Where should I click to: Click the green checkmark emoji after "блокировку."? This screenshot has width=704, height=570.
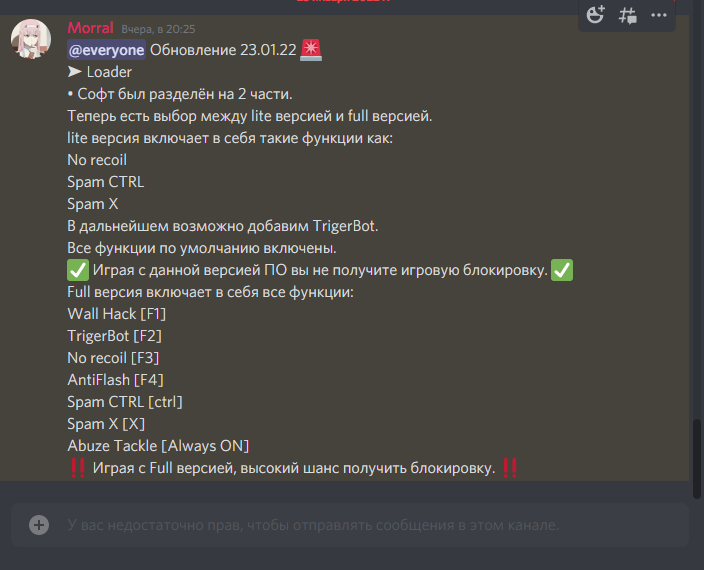pyautogui.click(x=562, y=270)
